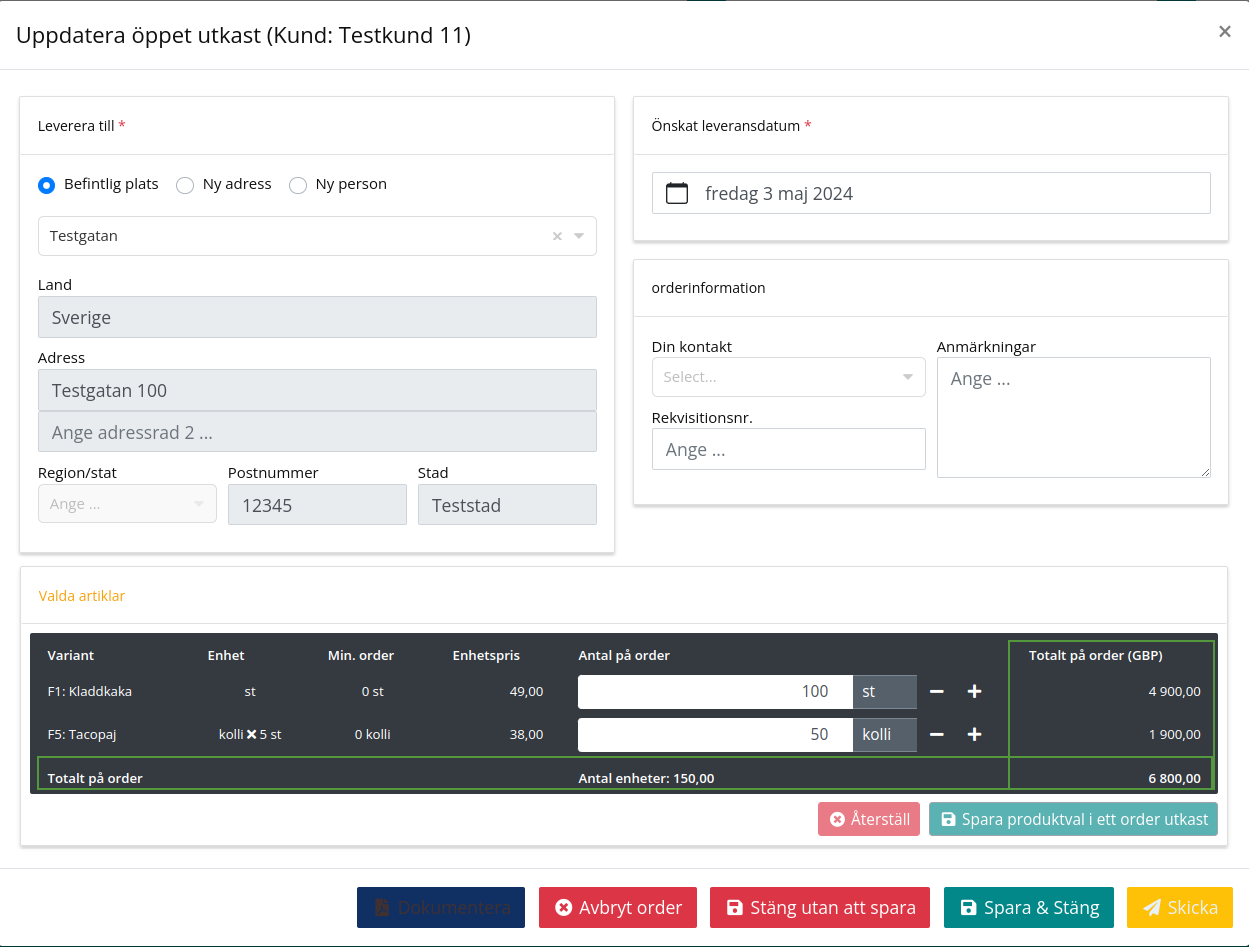The width and height of the screenshot is (1249, 947).
Task: Choose Ny adress as delivery option
Action: pos(184,185)
